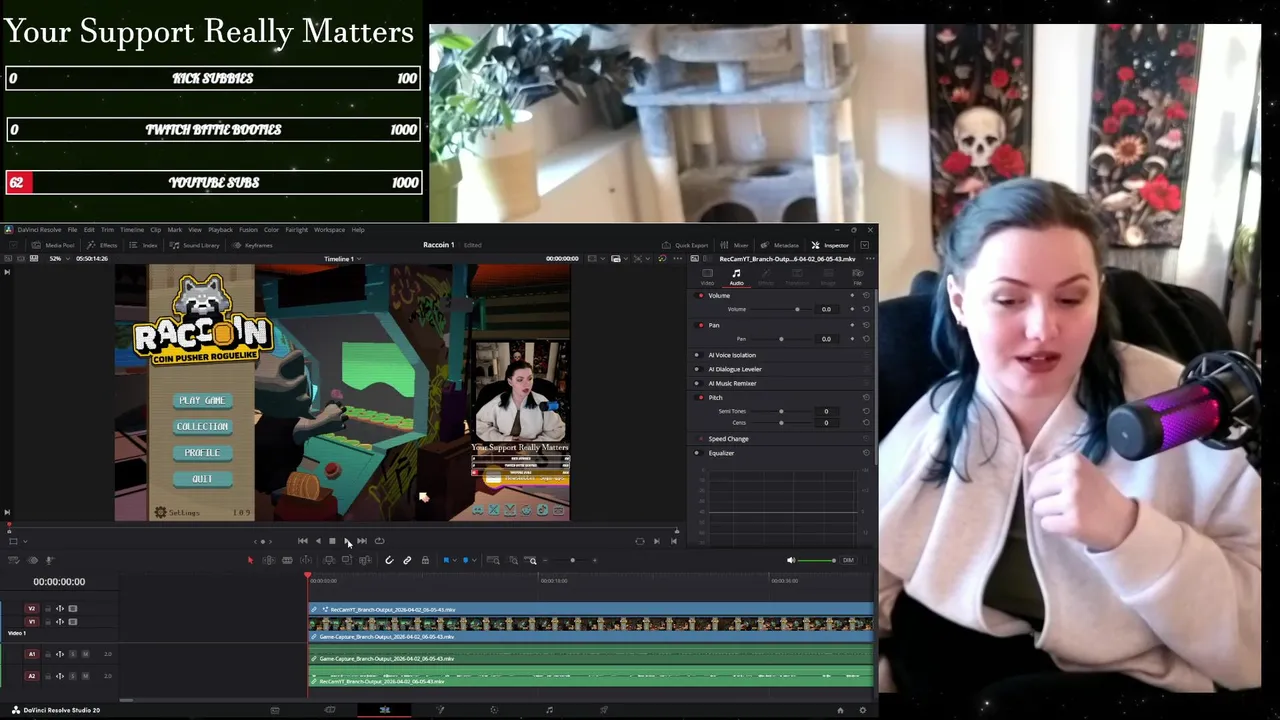Switch to the Media page icon

tap(275, 710)
